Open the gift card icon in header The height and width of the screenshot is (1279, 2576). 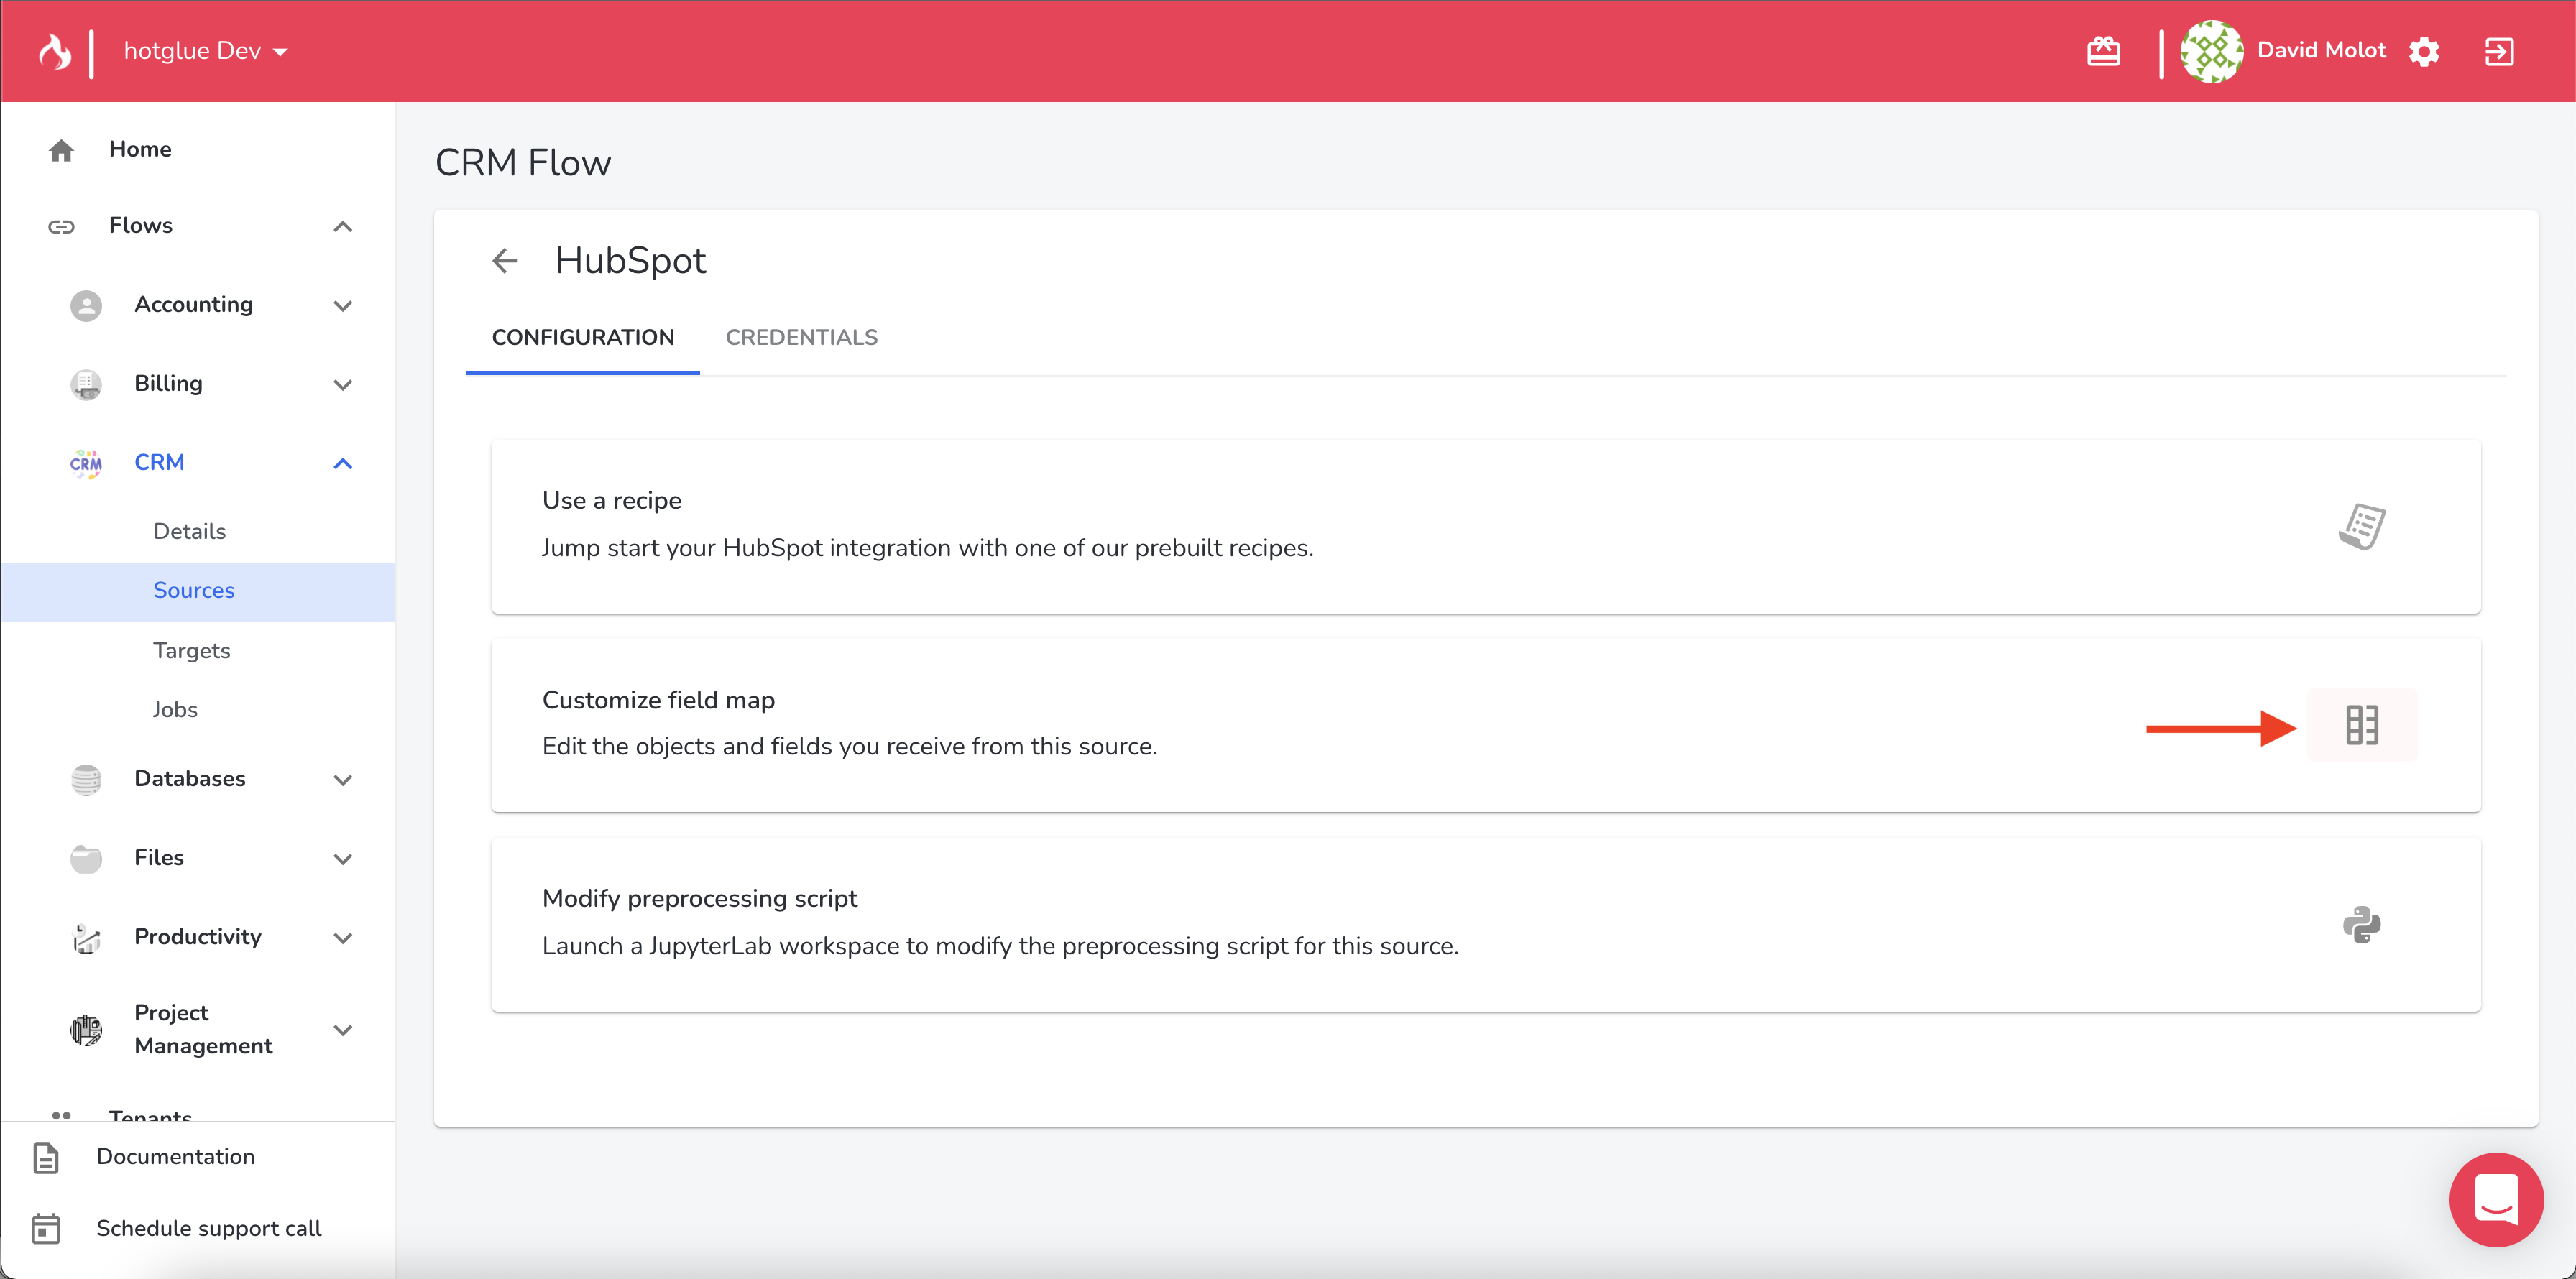(2104, 51)
